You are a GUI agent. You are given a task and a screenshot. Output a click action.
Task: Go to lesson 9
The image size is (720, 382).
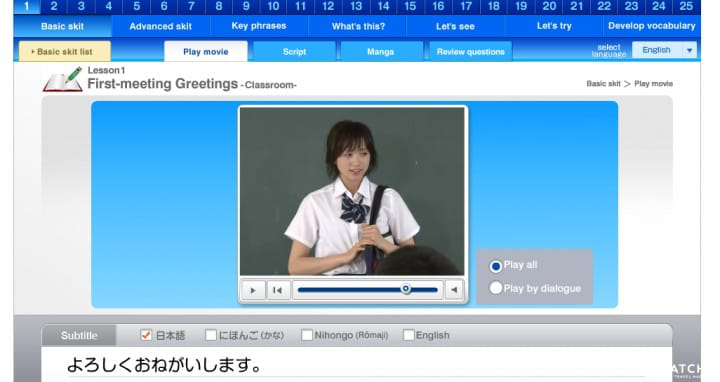[246, 6]
